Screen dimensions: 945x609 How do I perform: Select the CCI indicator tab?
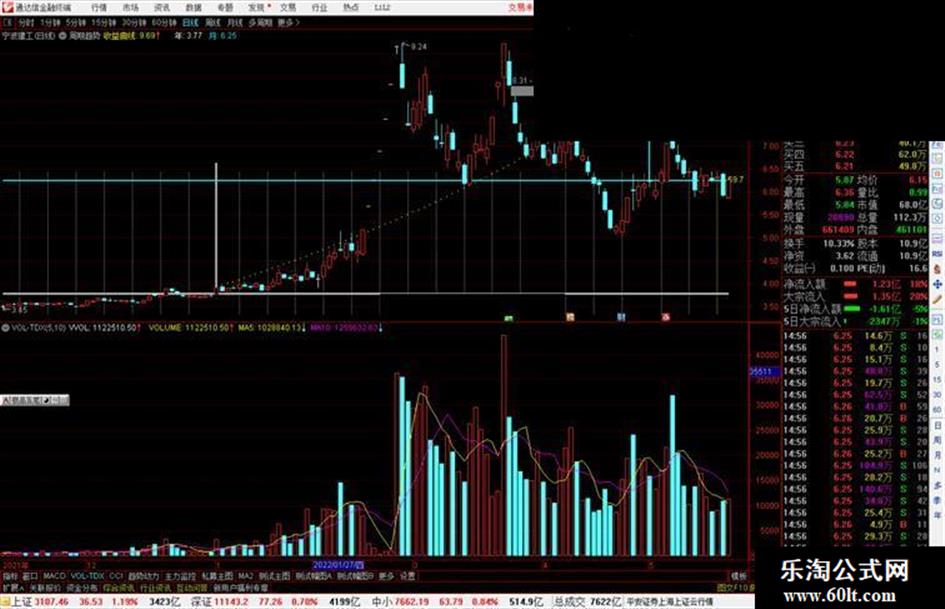tap(116, 576)
